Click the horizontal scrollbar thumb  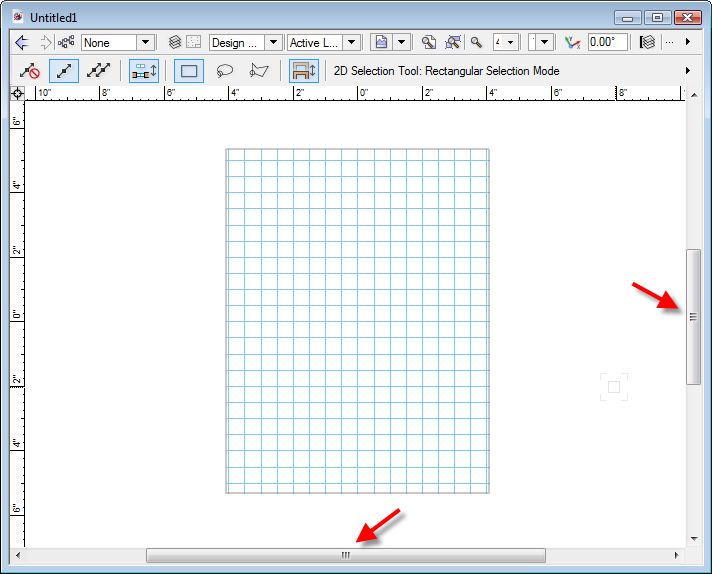(345, 555)
